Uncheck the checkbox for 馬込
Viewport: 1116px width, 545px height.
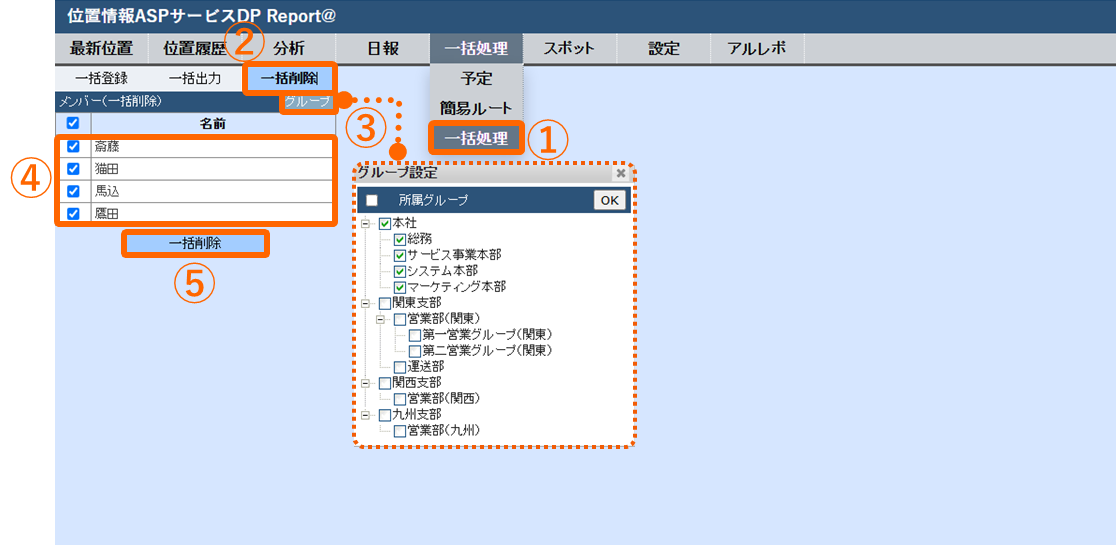click(x=73, y=191)
